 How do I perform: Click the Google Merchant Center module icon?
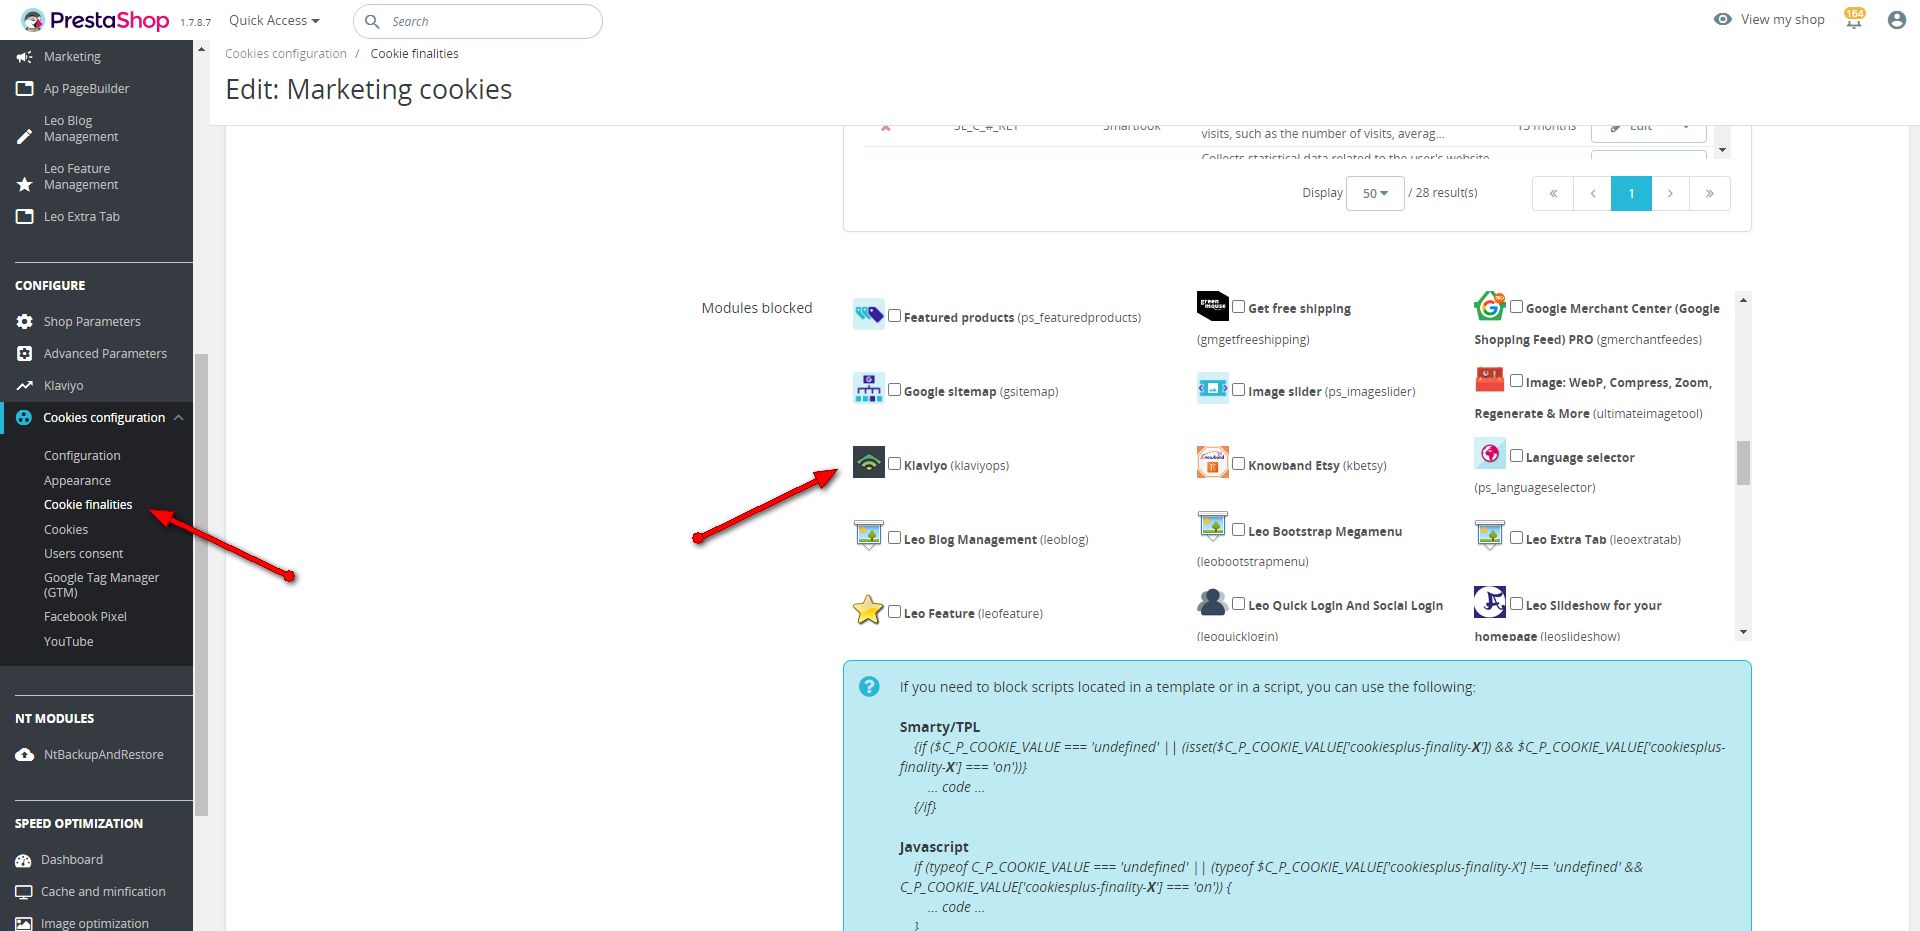point(1490,305)
